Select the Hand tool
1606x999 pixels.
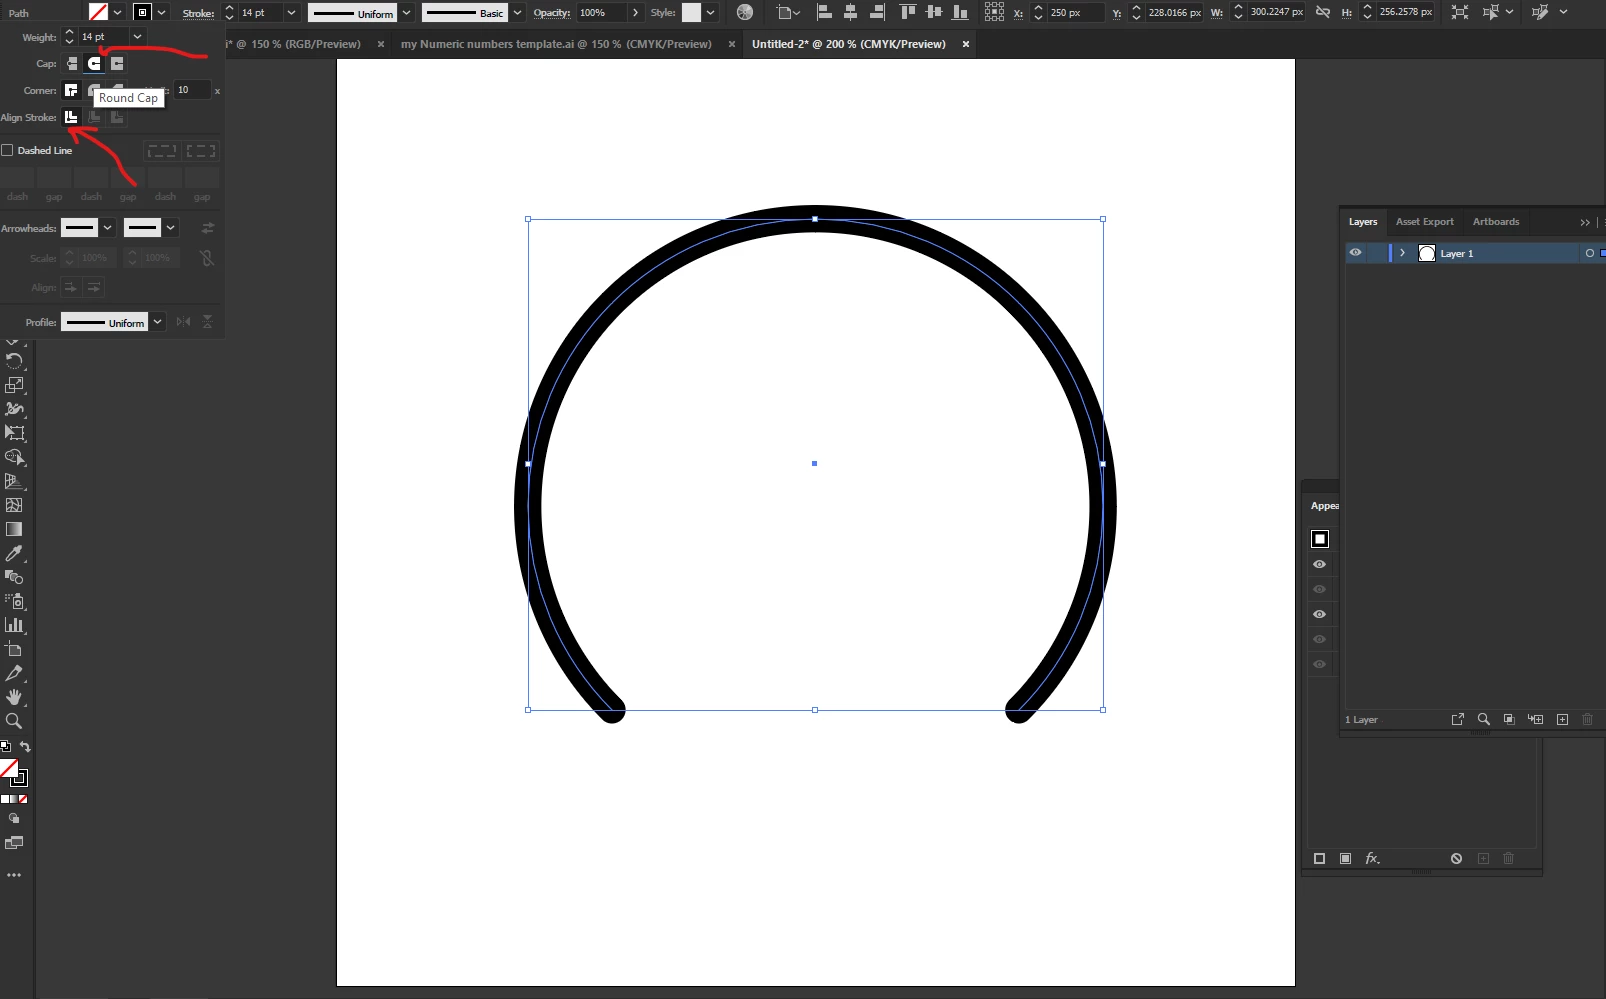[x=14, y=697]
